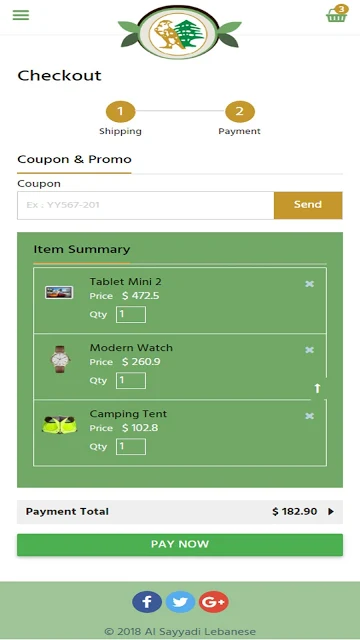Click Tablet Mini 2 quantity box
The height and width of the screenshot is (640, 360).
[x=131, y=315]
